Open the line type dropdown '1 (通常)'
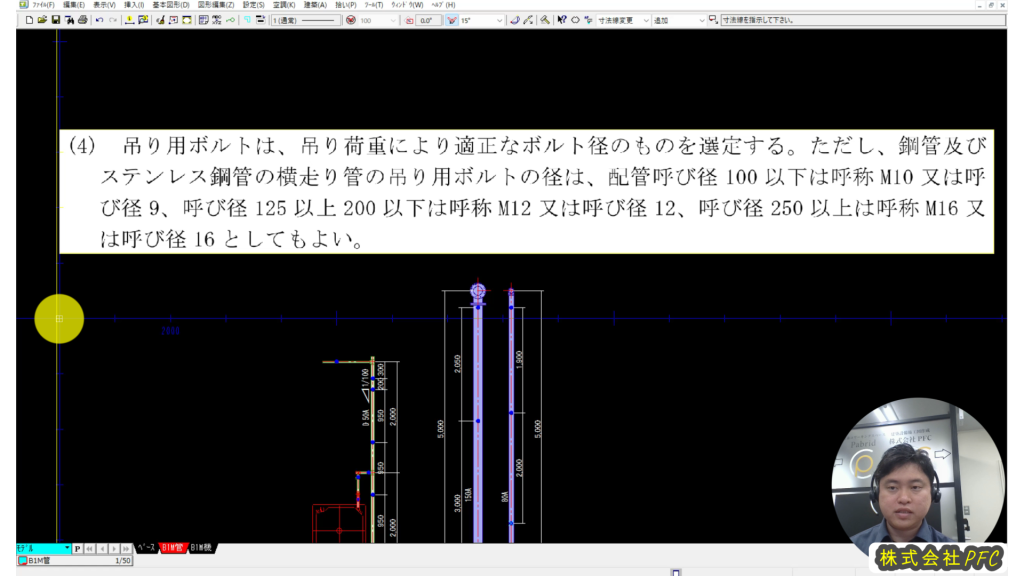 (x=305, y=20)
